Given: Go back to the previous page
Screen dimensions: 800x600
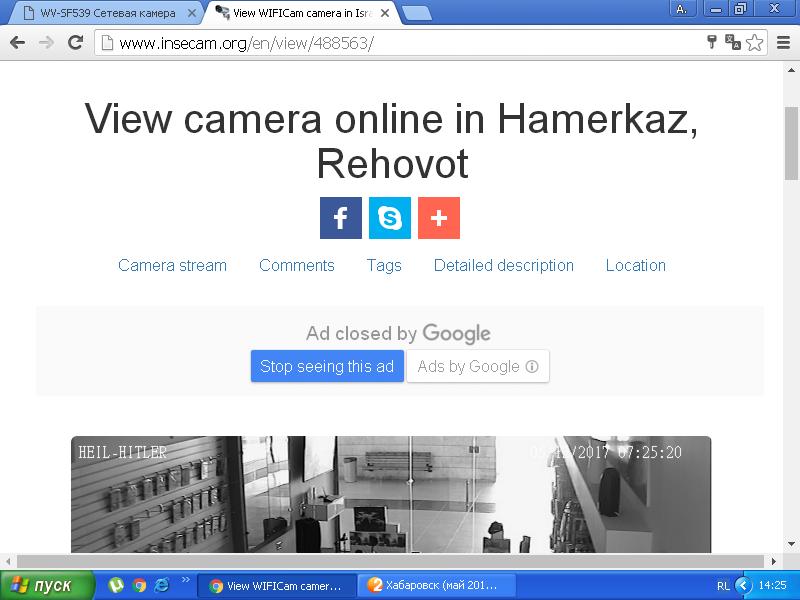Looking at the screenshot, I should [17, 43].
